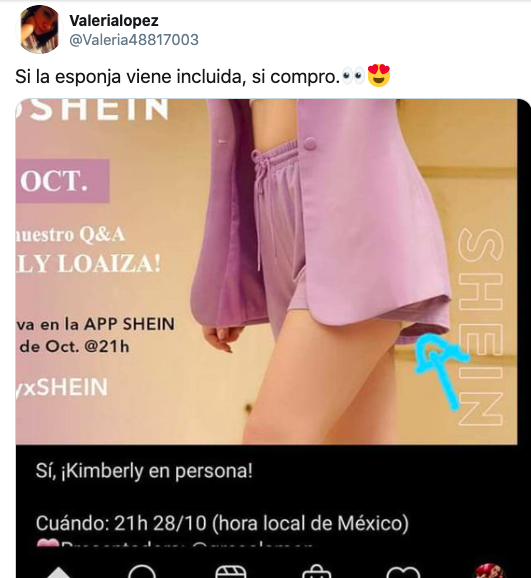Click the 'APP SHEIN' text in banner

pyautogui.click(x=129, y=324)
